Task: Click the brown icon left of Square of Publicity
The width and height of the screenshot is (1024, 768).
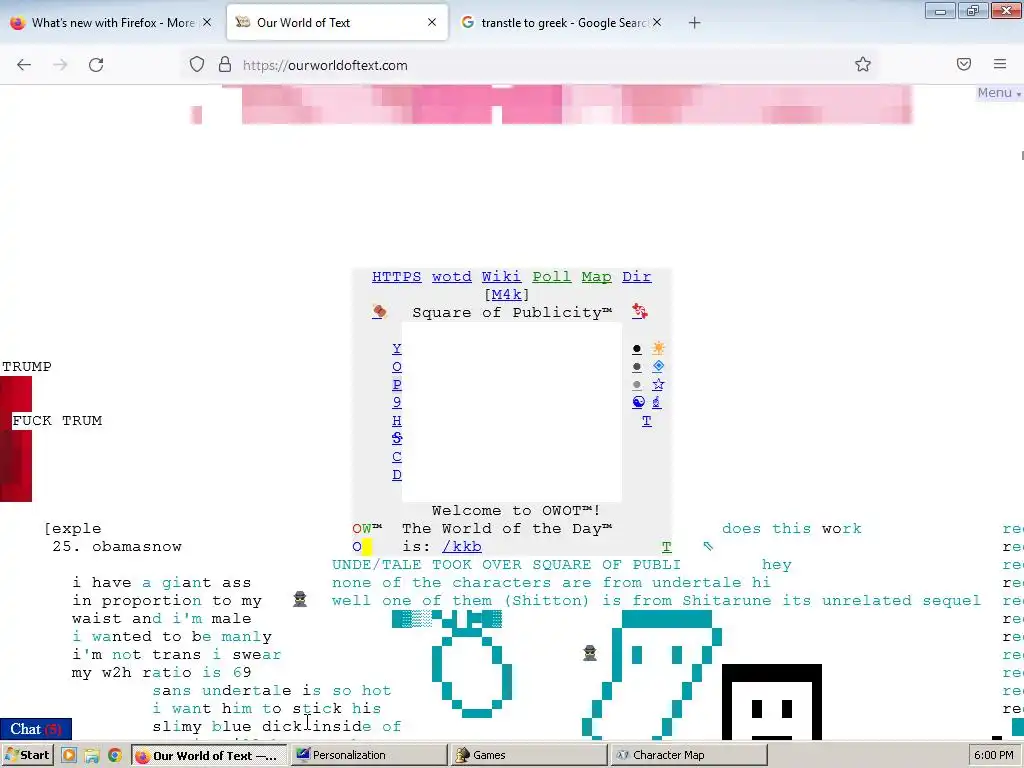Action: click(x=379, y=312)
